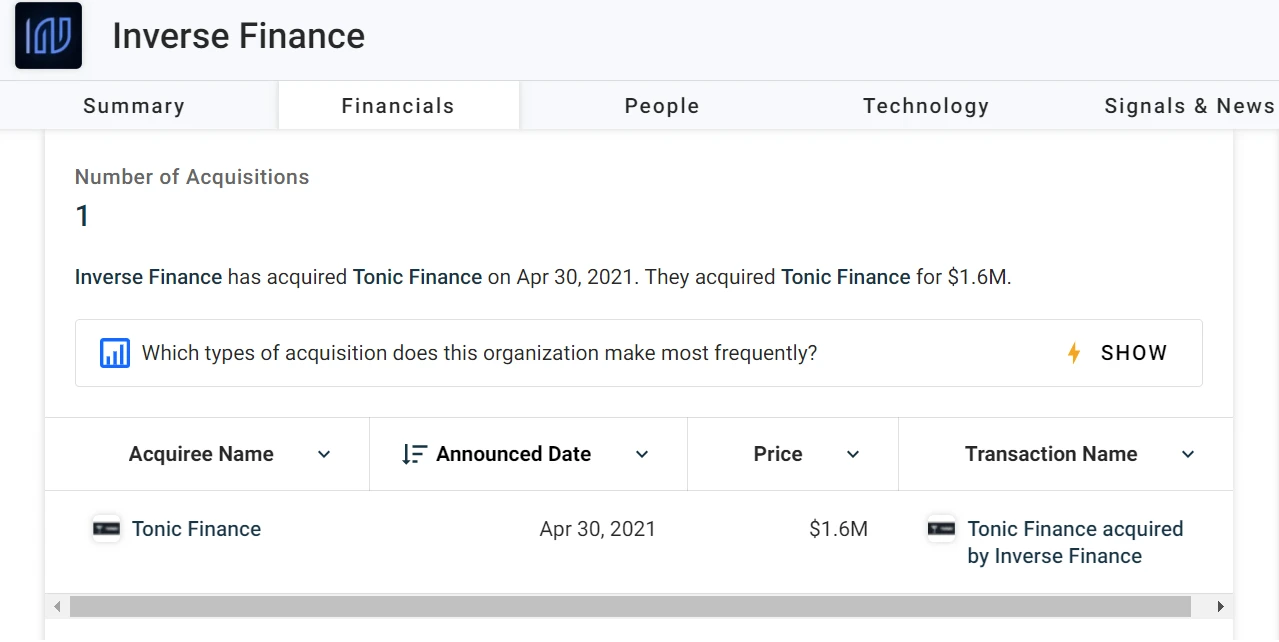Expand the Announced Date column menu

tap(642, 454)
